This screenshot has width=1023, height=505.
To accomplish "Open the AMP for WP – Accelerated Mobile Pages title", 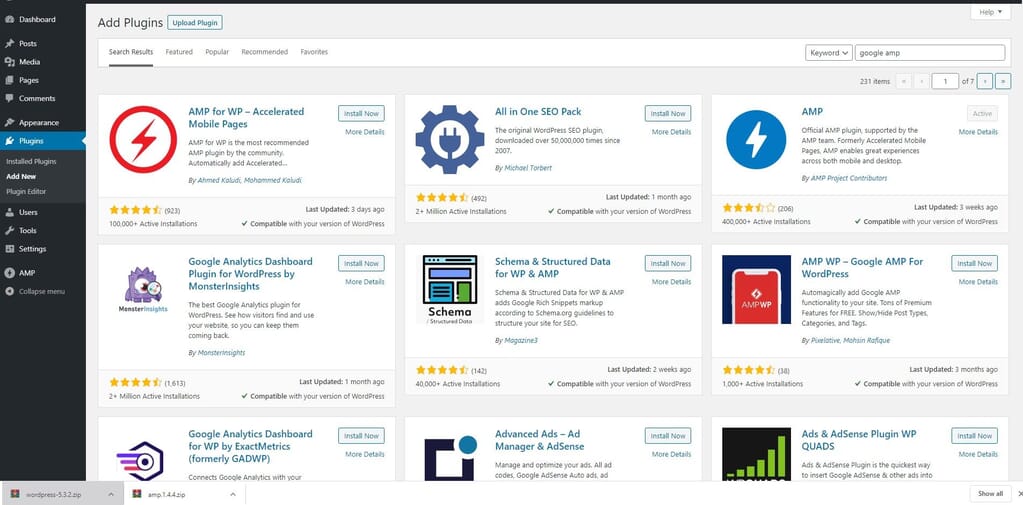I will coord(246,117).
